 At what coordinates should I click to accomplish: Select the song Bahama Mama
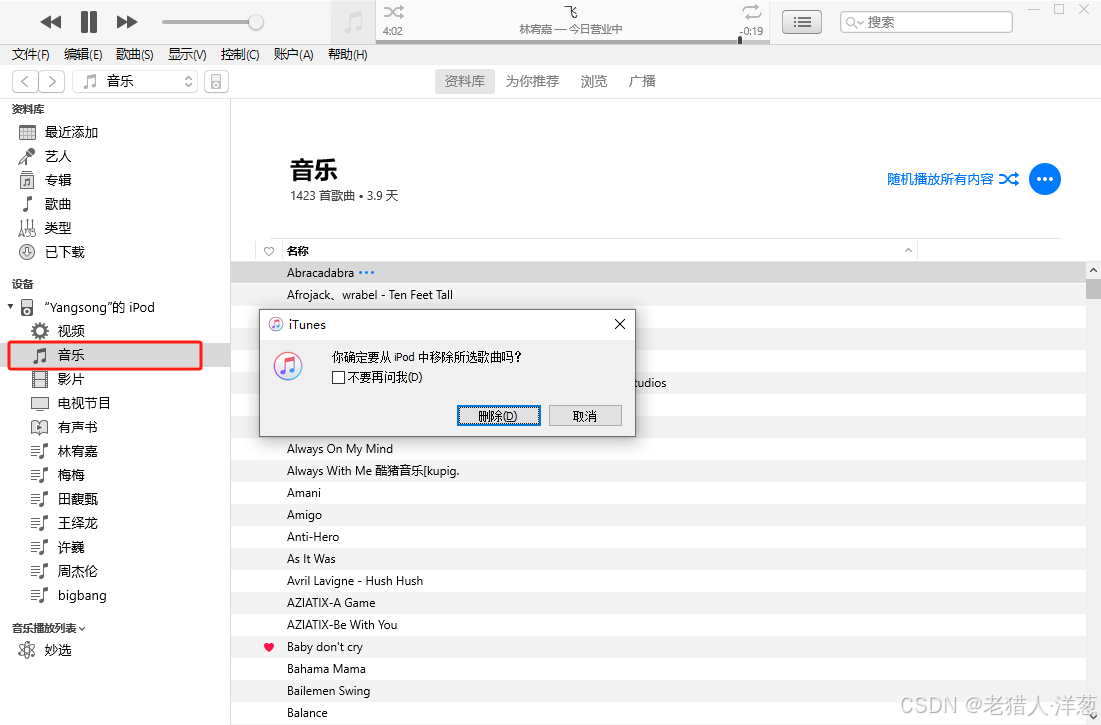pos(327,669)
